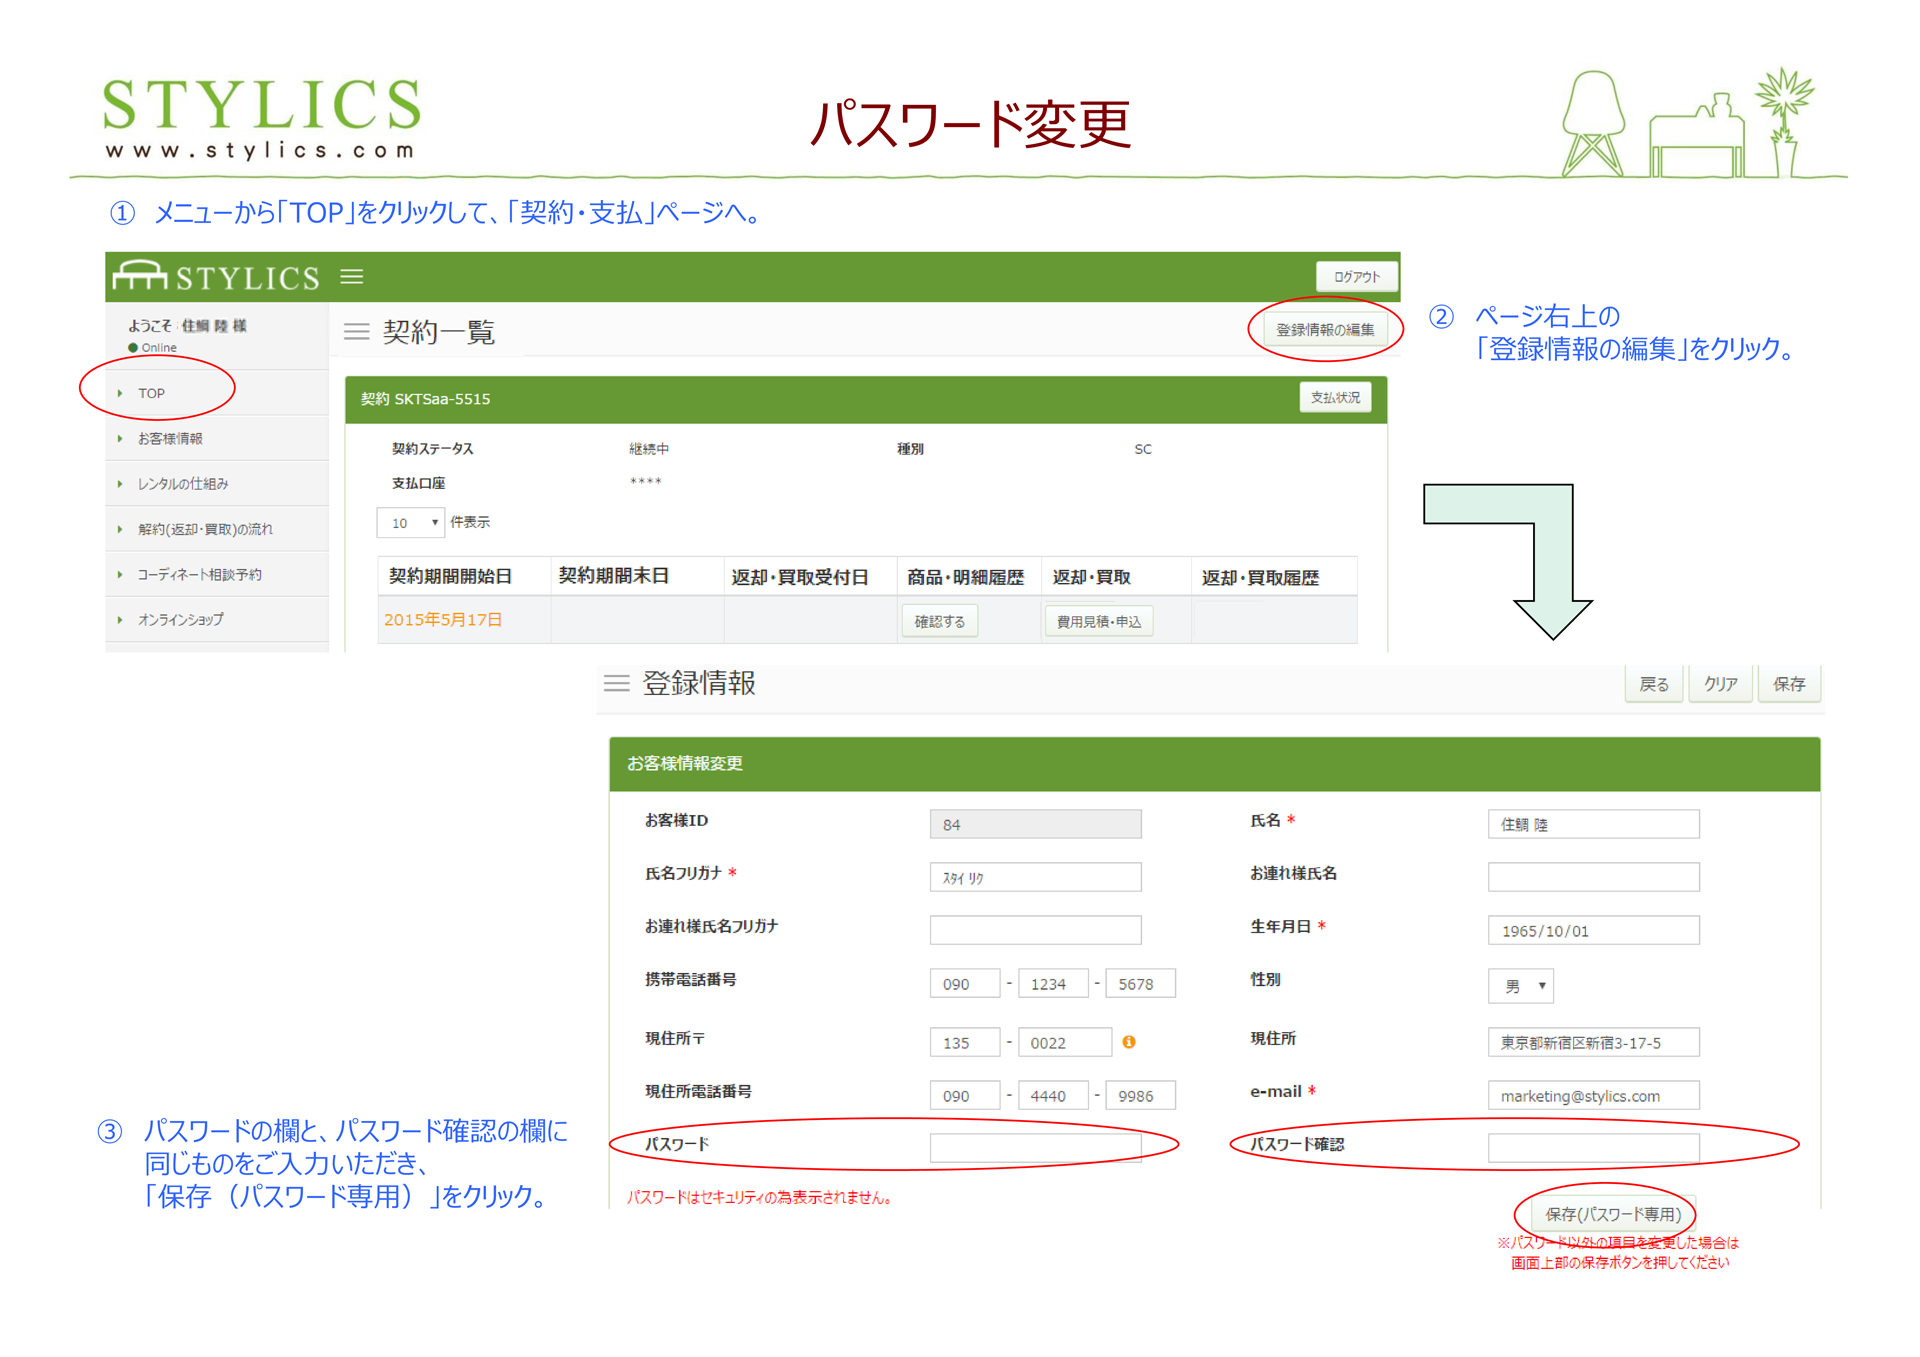This screenshot has width=1920, height=1357.
Task: Click the hamburger icon beside 登録情報 title
Action: [x=616, y=683]
